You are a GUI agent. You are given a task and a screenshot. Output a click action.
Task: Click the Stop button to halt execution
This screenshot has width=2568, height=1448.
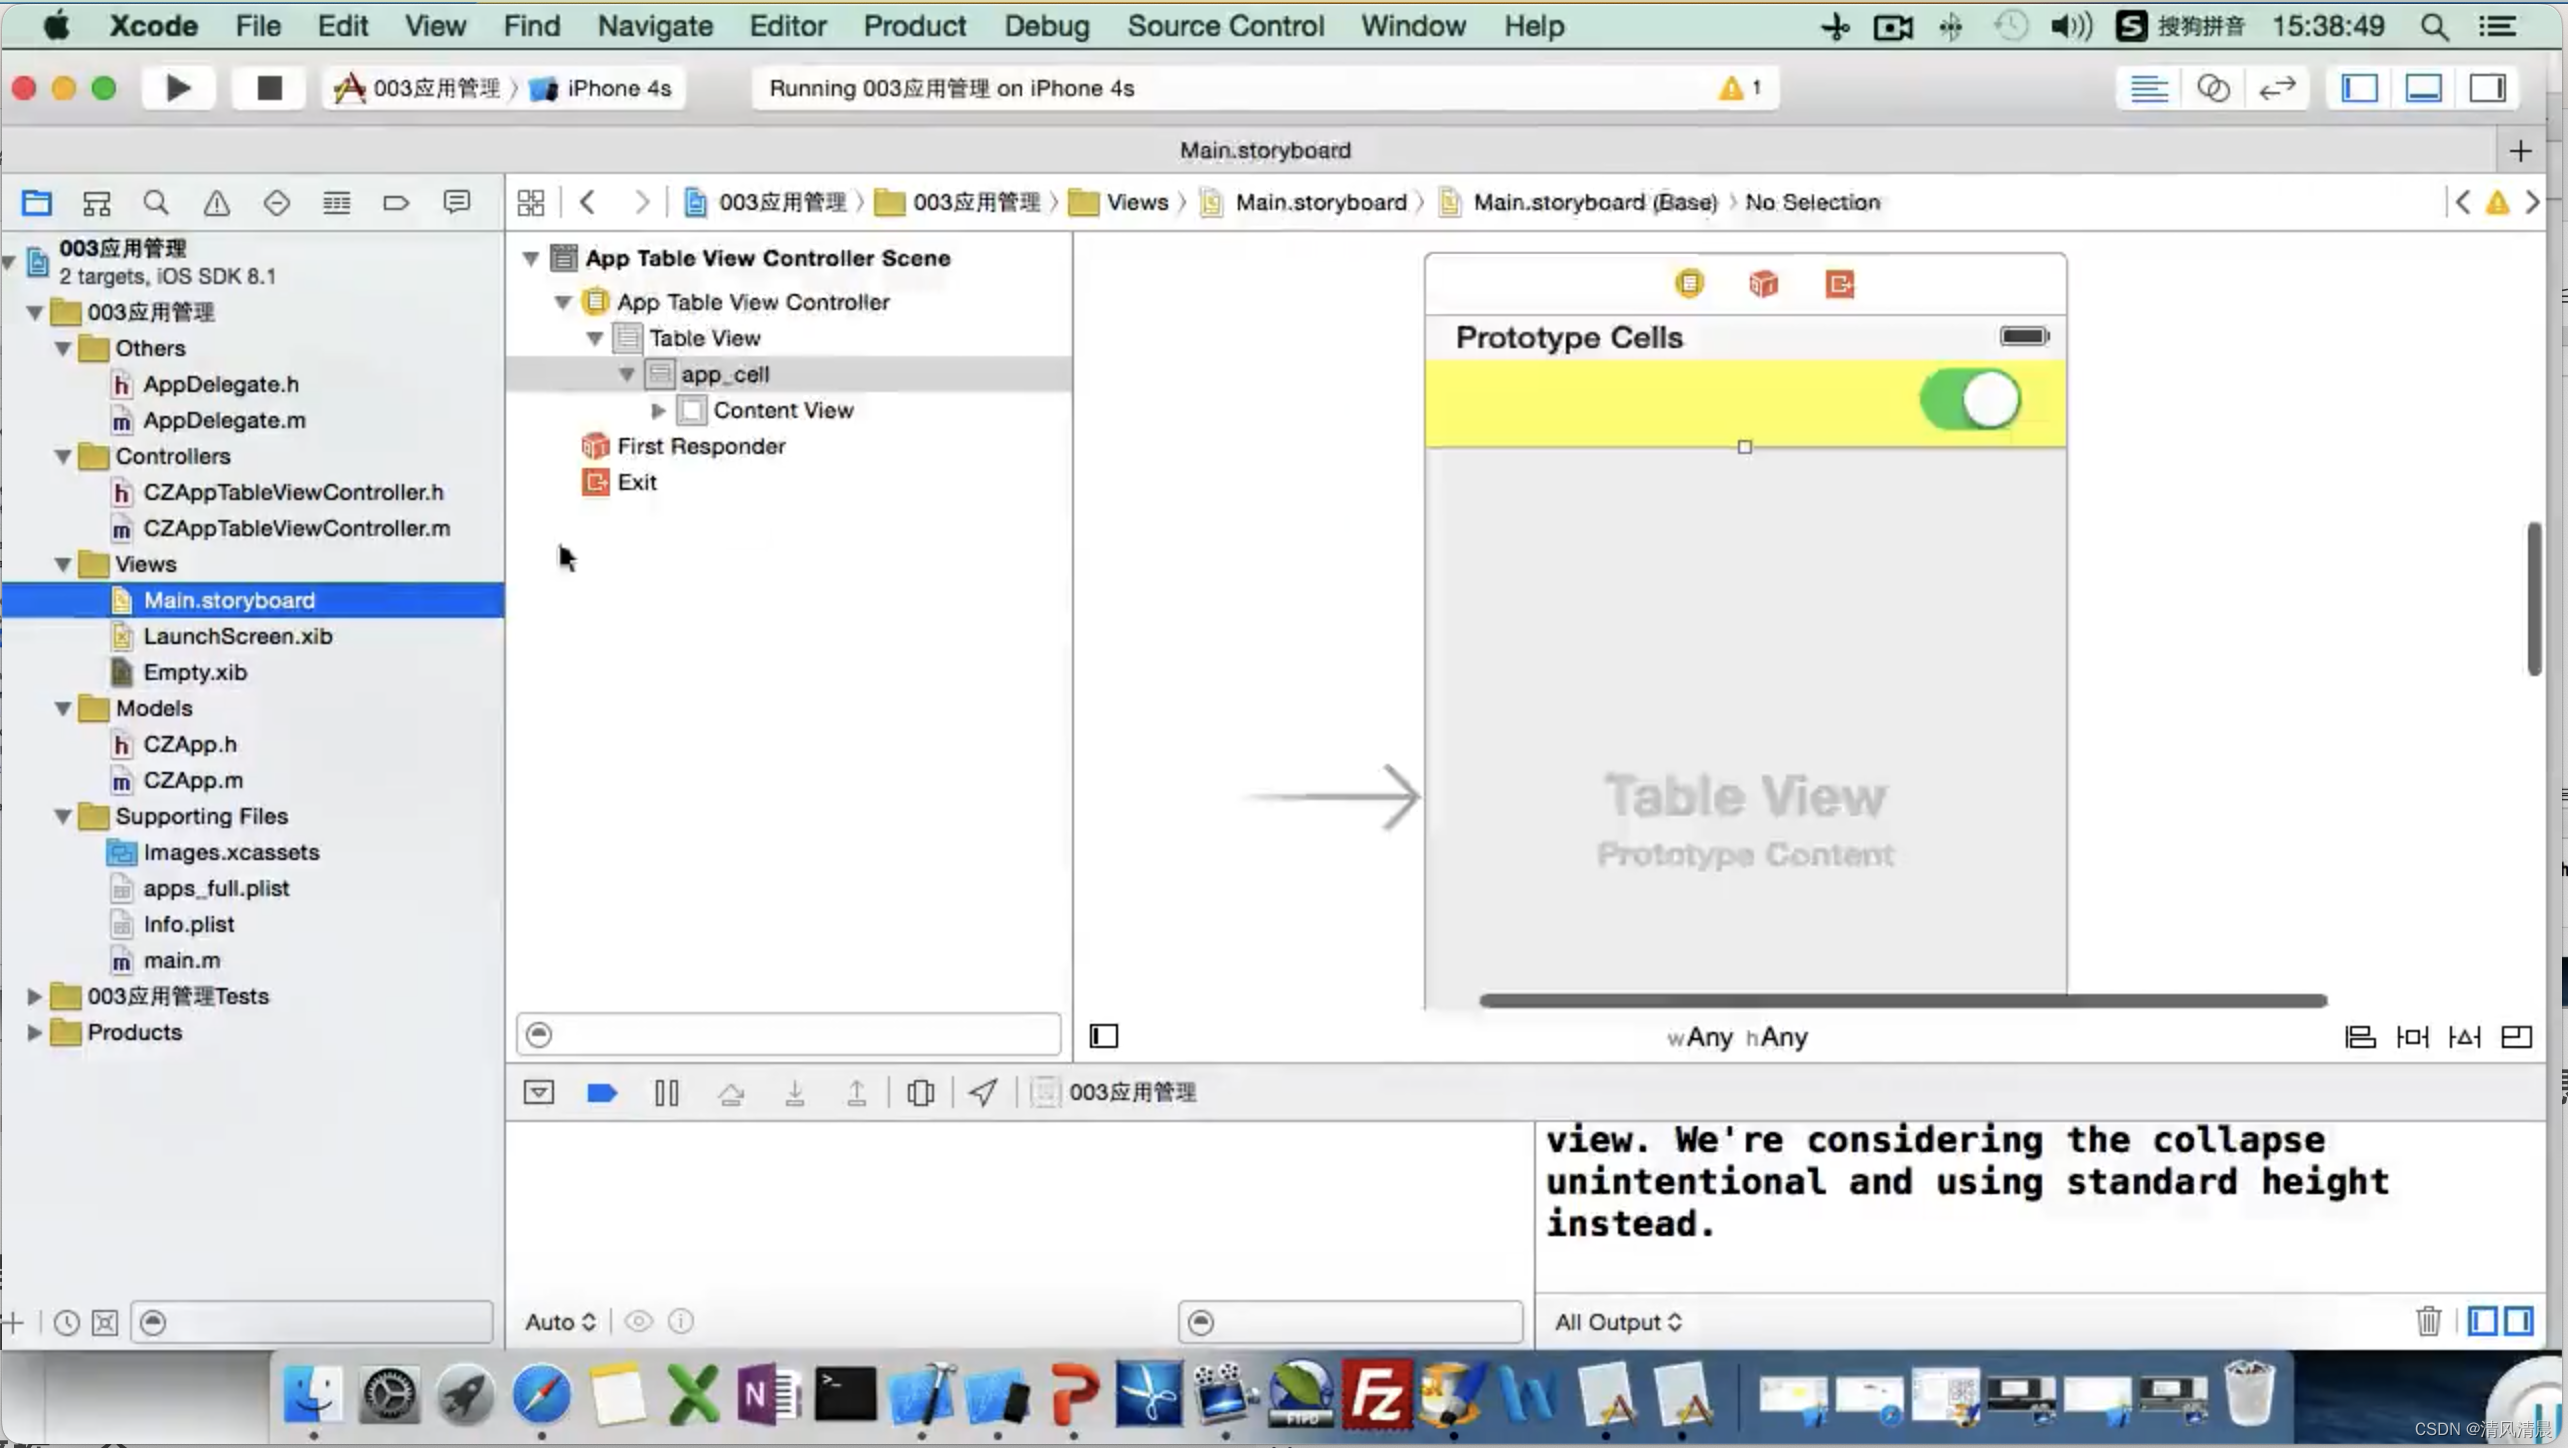(268, 86)
